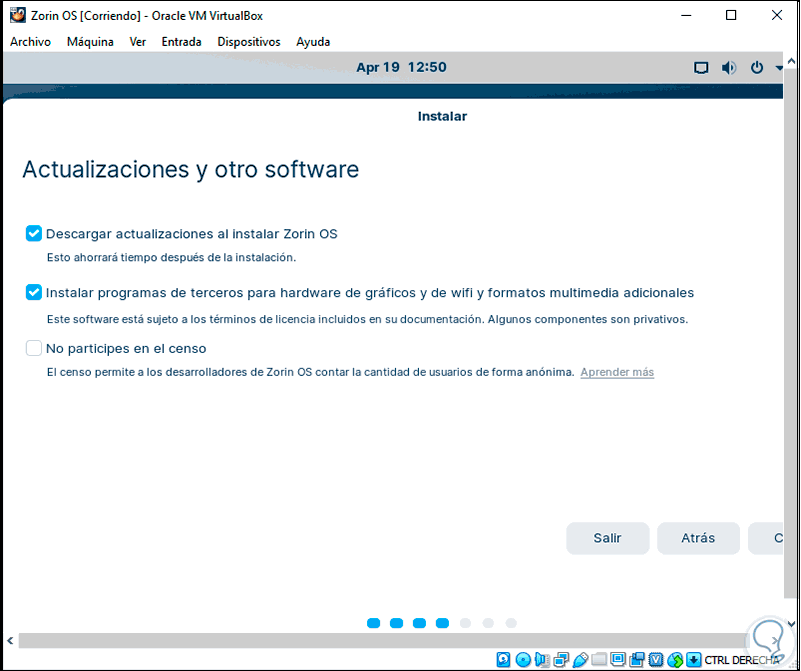Click the keyboard capture arrow icon
This screenshot has height=671, width=801.
[x=693, y=660]
